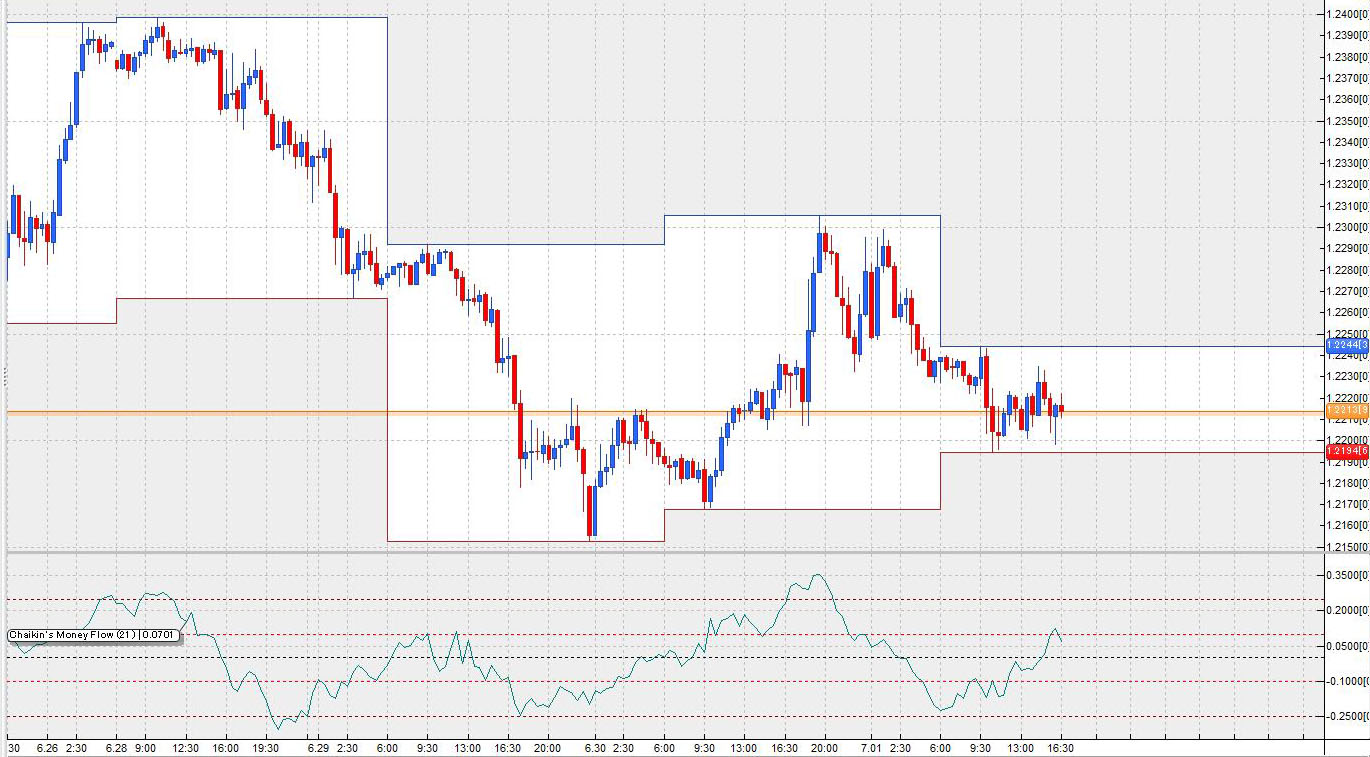Click the 1.2400 price axis label

(x=1348, y=14)
